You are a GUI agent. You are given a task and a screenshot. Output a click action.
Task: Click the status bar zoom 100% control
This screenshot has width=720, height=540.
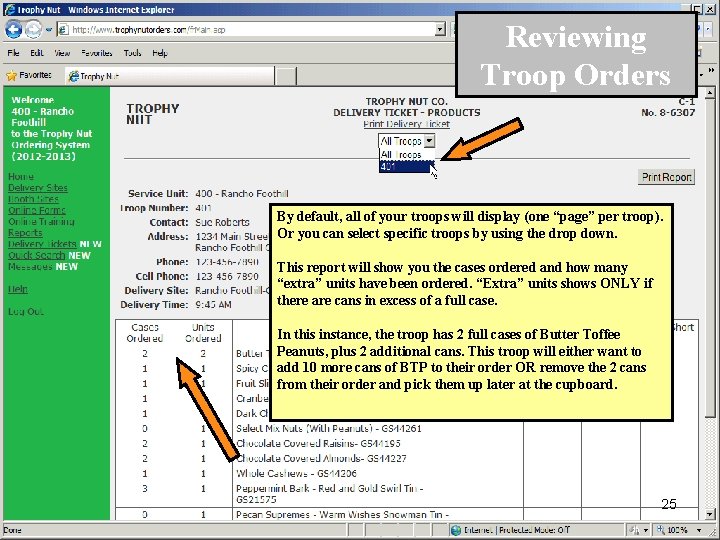(x=679, y=530)
